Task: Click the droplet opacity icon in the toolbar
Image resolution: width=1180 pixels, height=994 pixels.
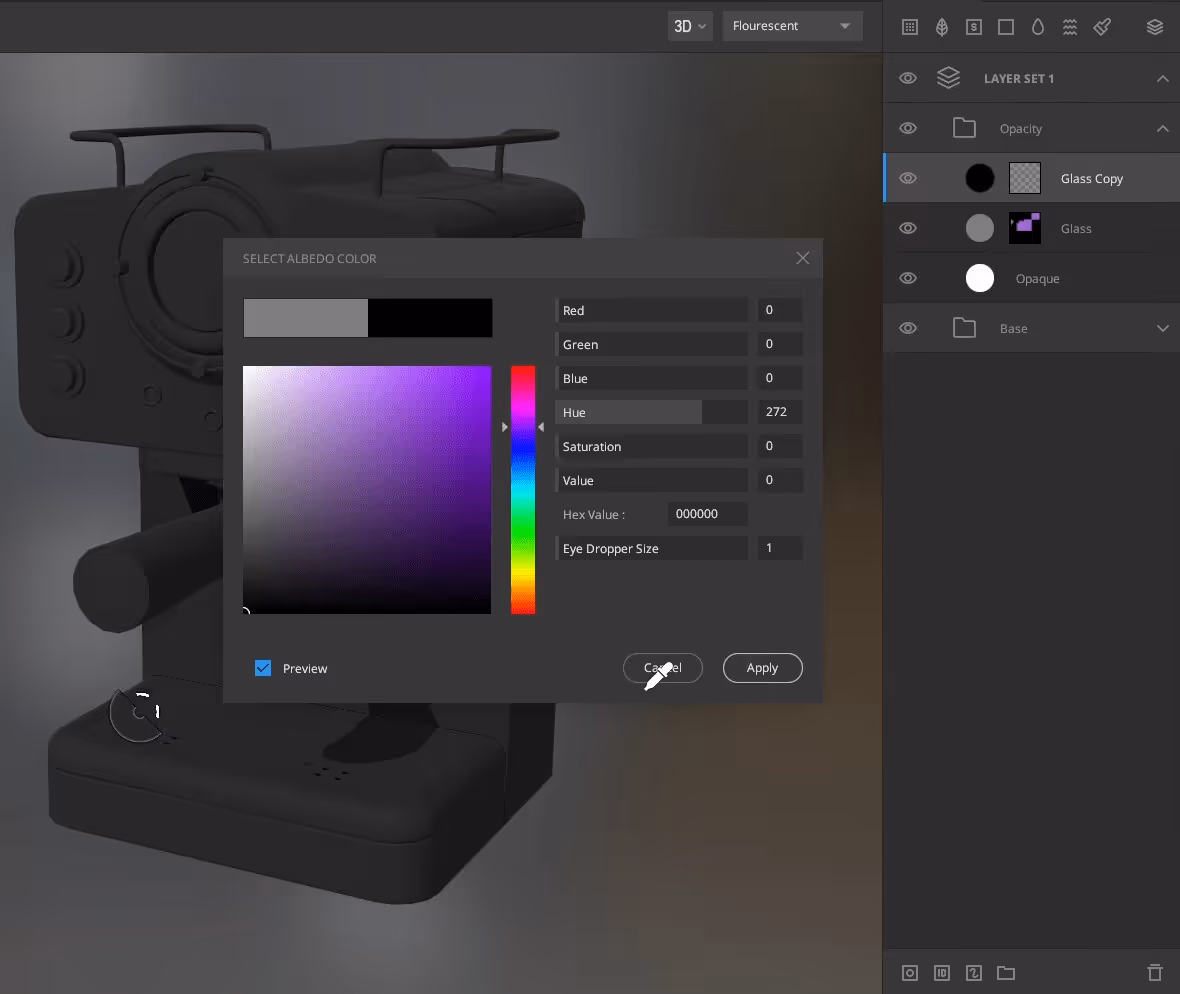Action: [x=1038, y=27]
